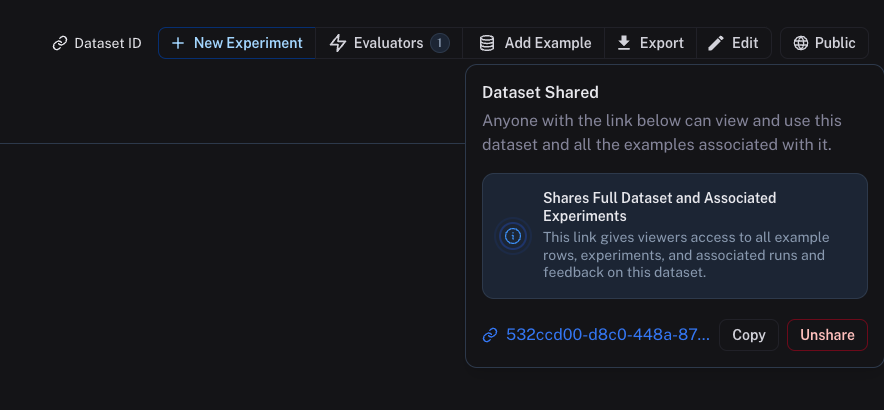Click the chain-link icon beside Dataset ID

pos(60,44)
